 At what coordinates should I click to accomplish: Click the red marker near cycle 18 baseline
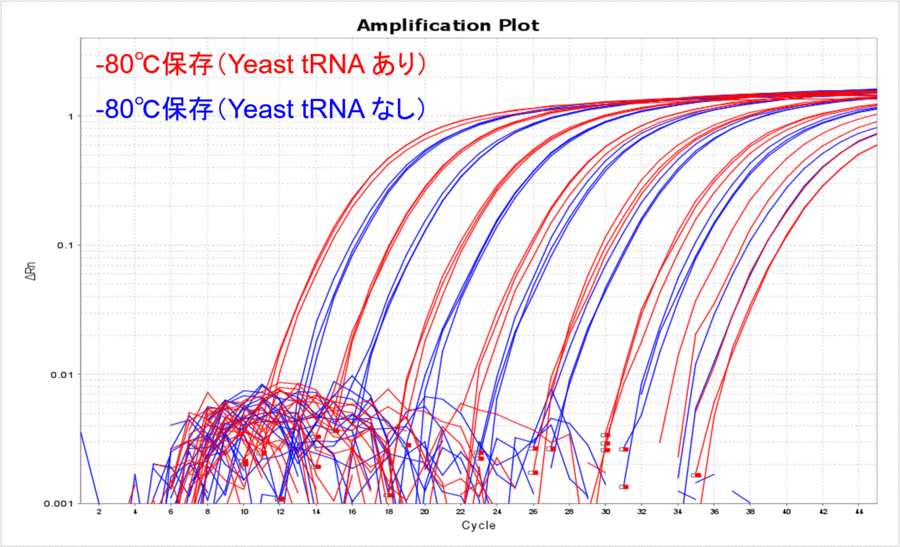[390, 495]
